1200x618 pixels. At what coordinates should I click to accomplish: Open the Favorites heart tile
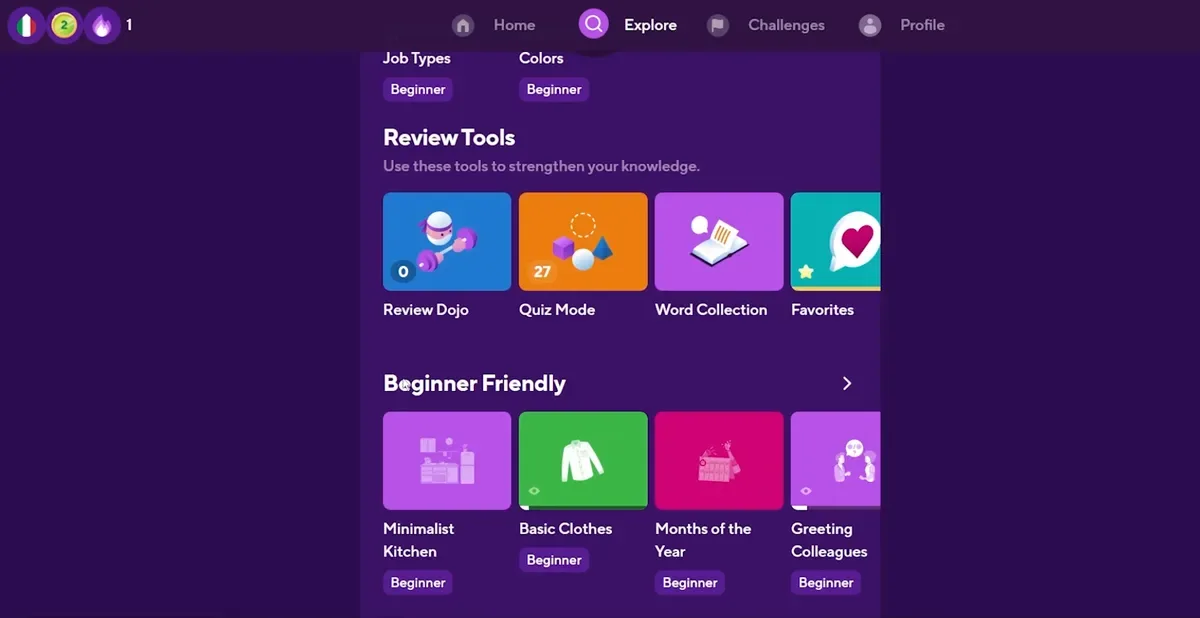pos(835,242)
